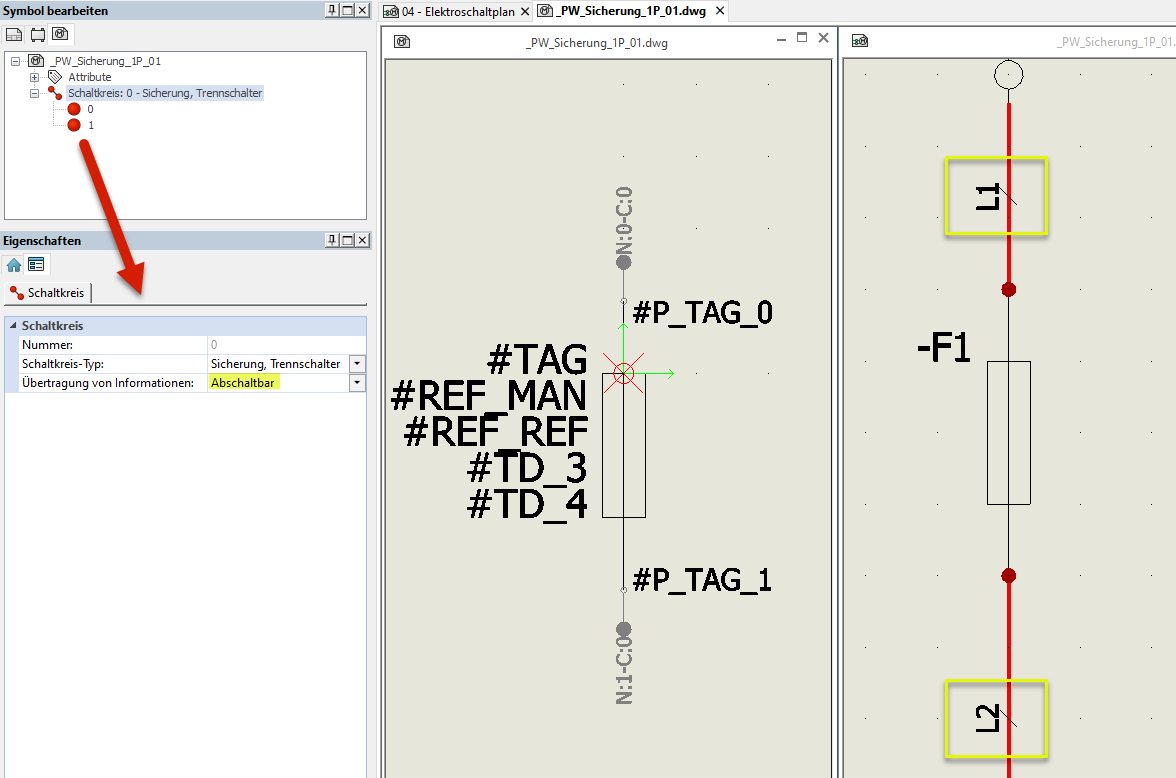This screenshot has width=1176, height=778.
Task: Select the symbol view icon in Symbol bearbeiten
Action: point(60,34)
